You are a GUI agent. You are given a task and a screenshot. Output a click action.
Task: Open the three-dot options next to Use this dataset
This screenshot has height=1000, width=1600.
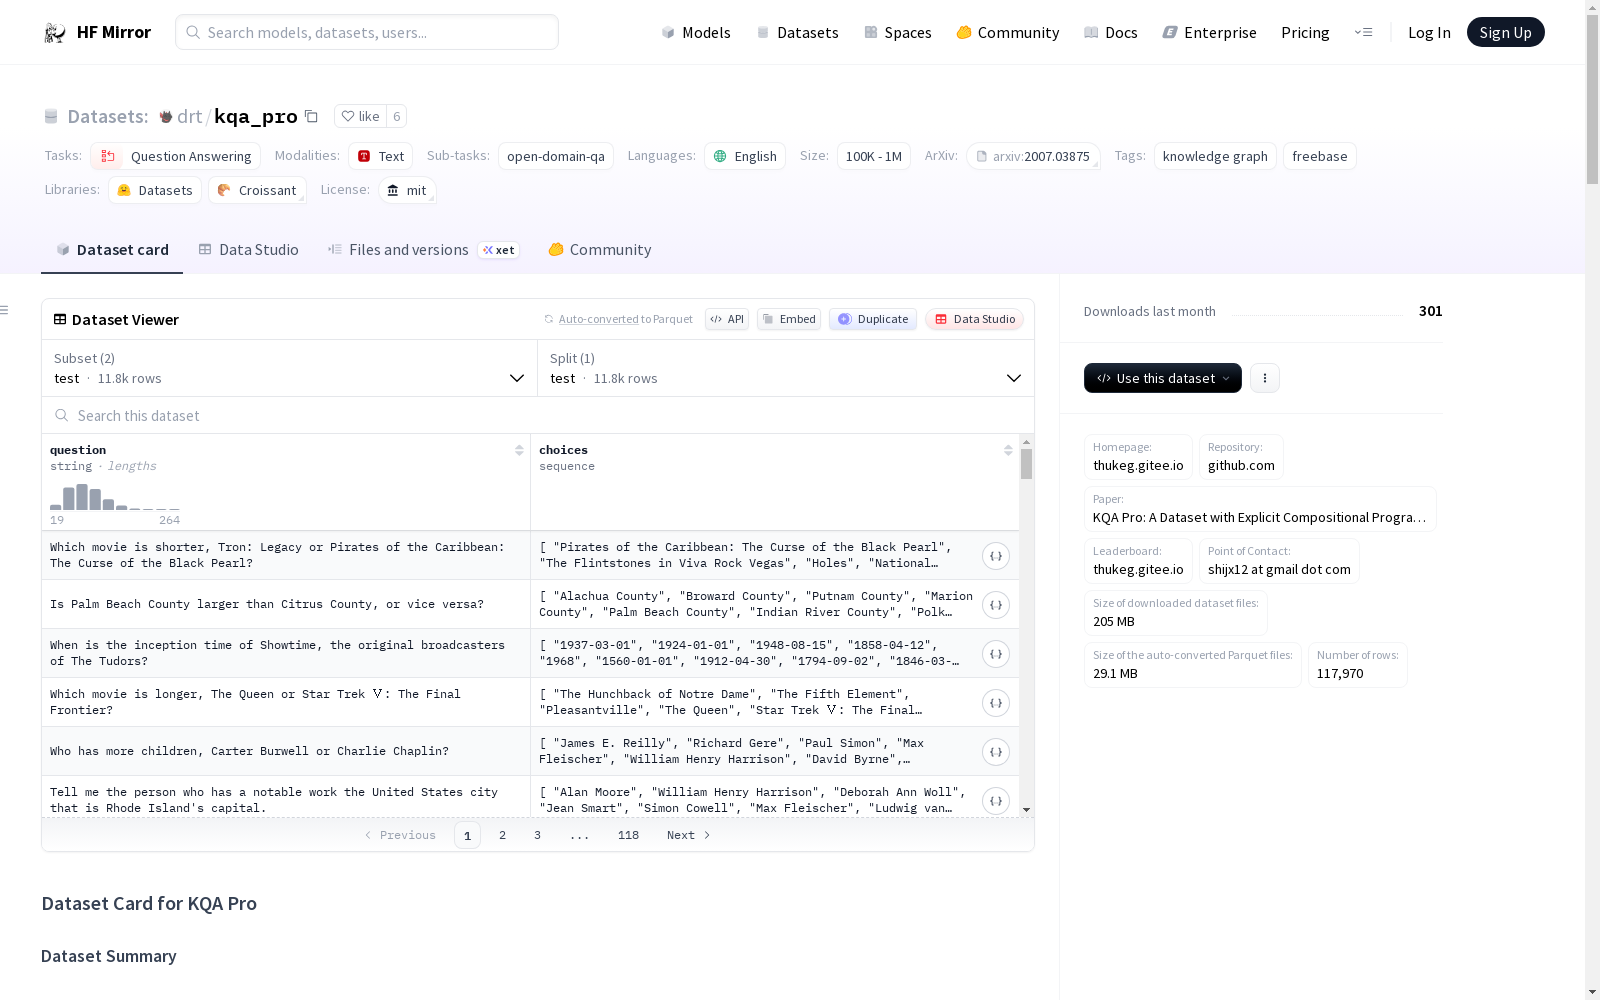tap(1265, 378)
